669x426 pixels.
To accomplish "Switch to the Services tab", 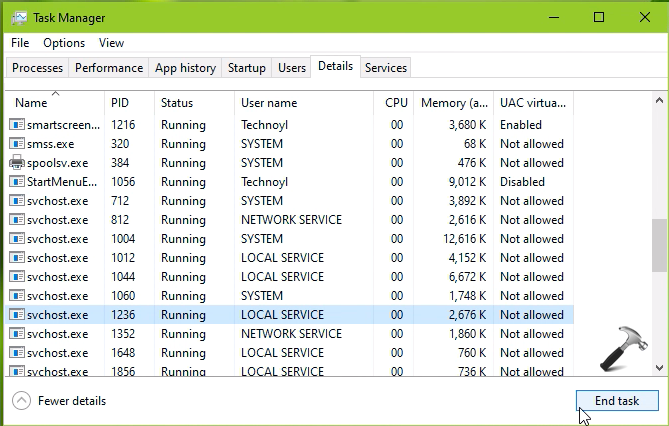I will 385,68.
